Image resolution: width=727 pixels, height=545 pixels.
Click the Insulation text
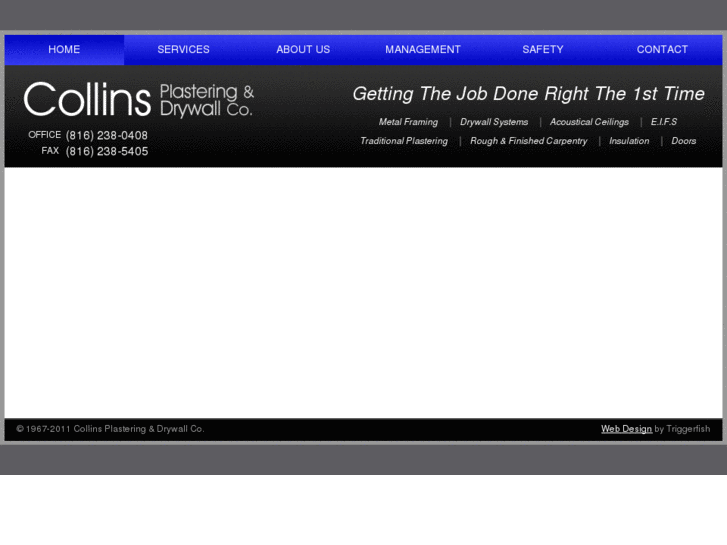(x=629, y=141)
